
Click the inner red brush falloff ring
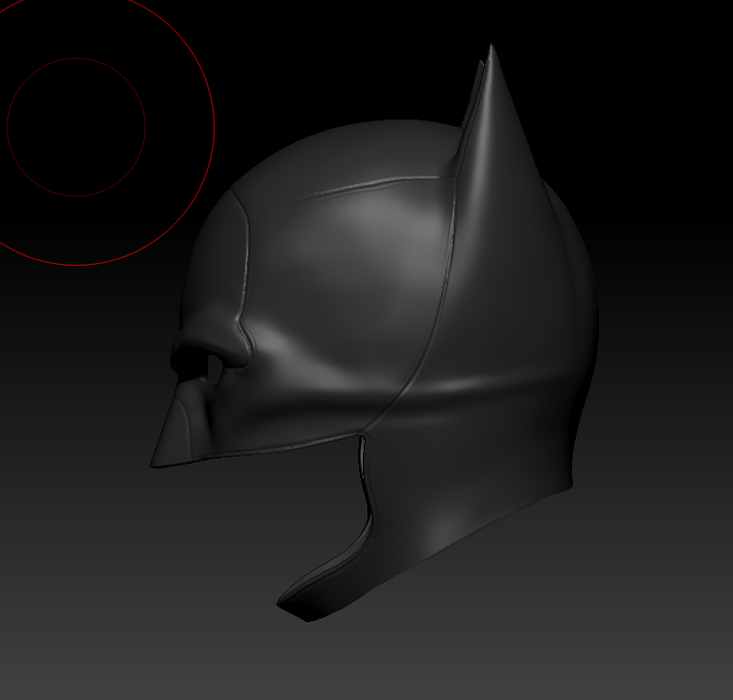click(x=145, y=127)
